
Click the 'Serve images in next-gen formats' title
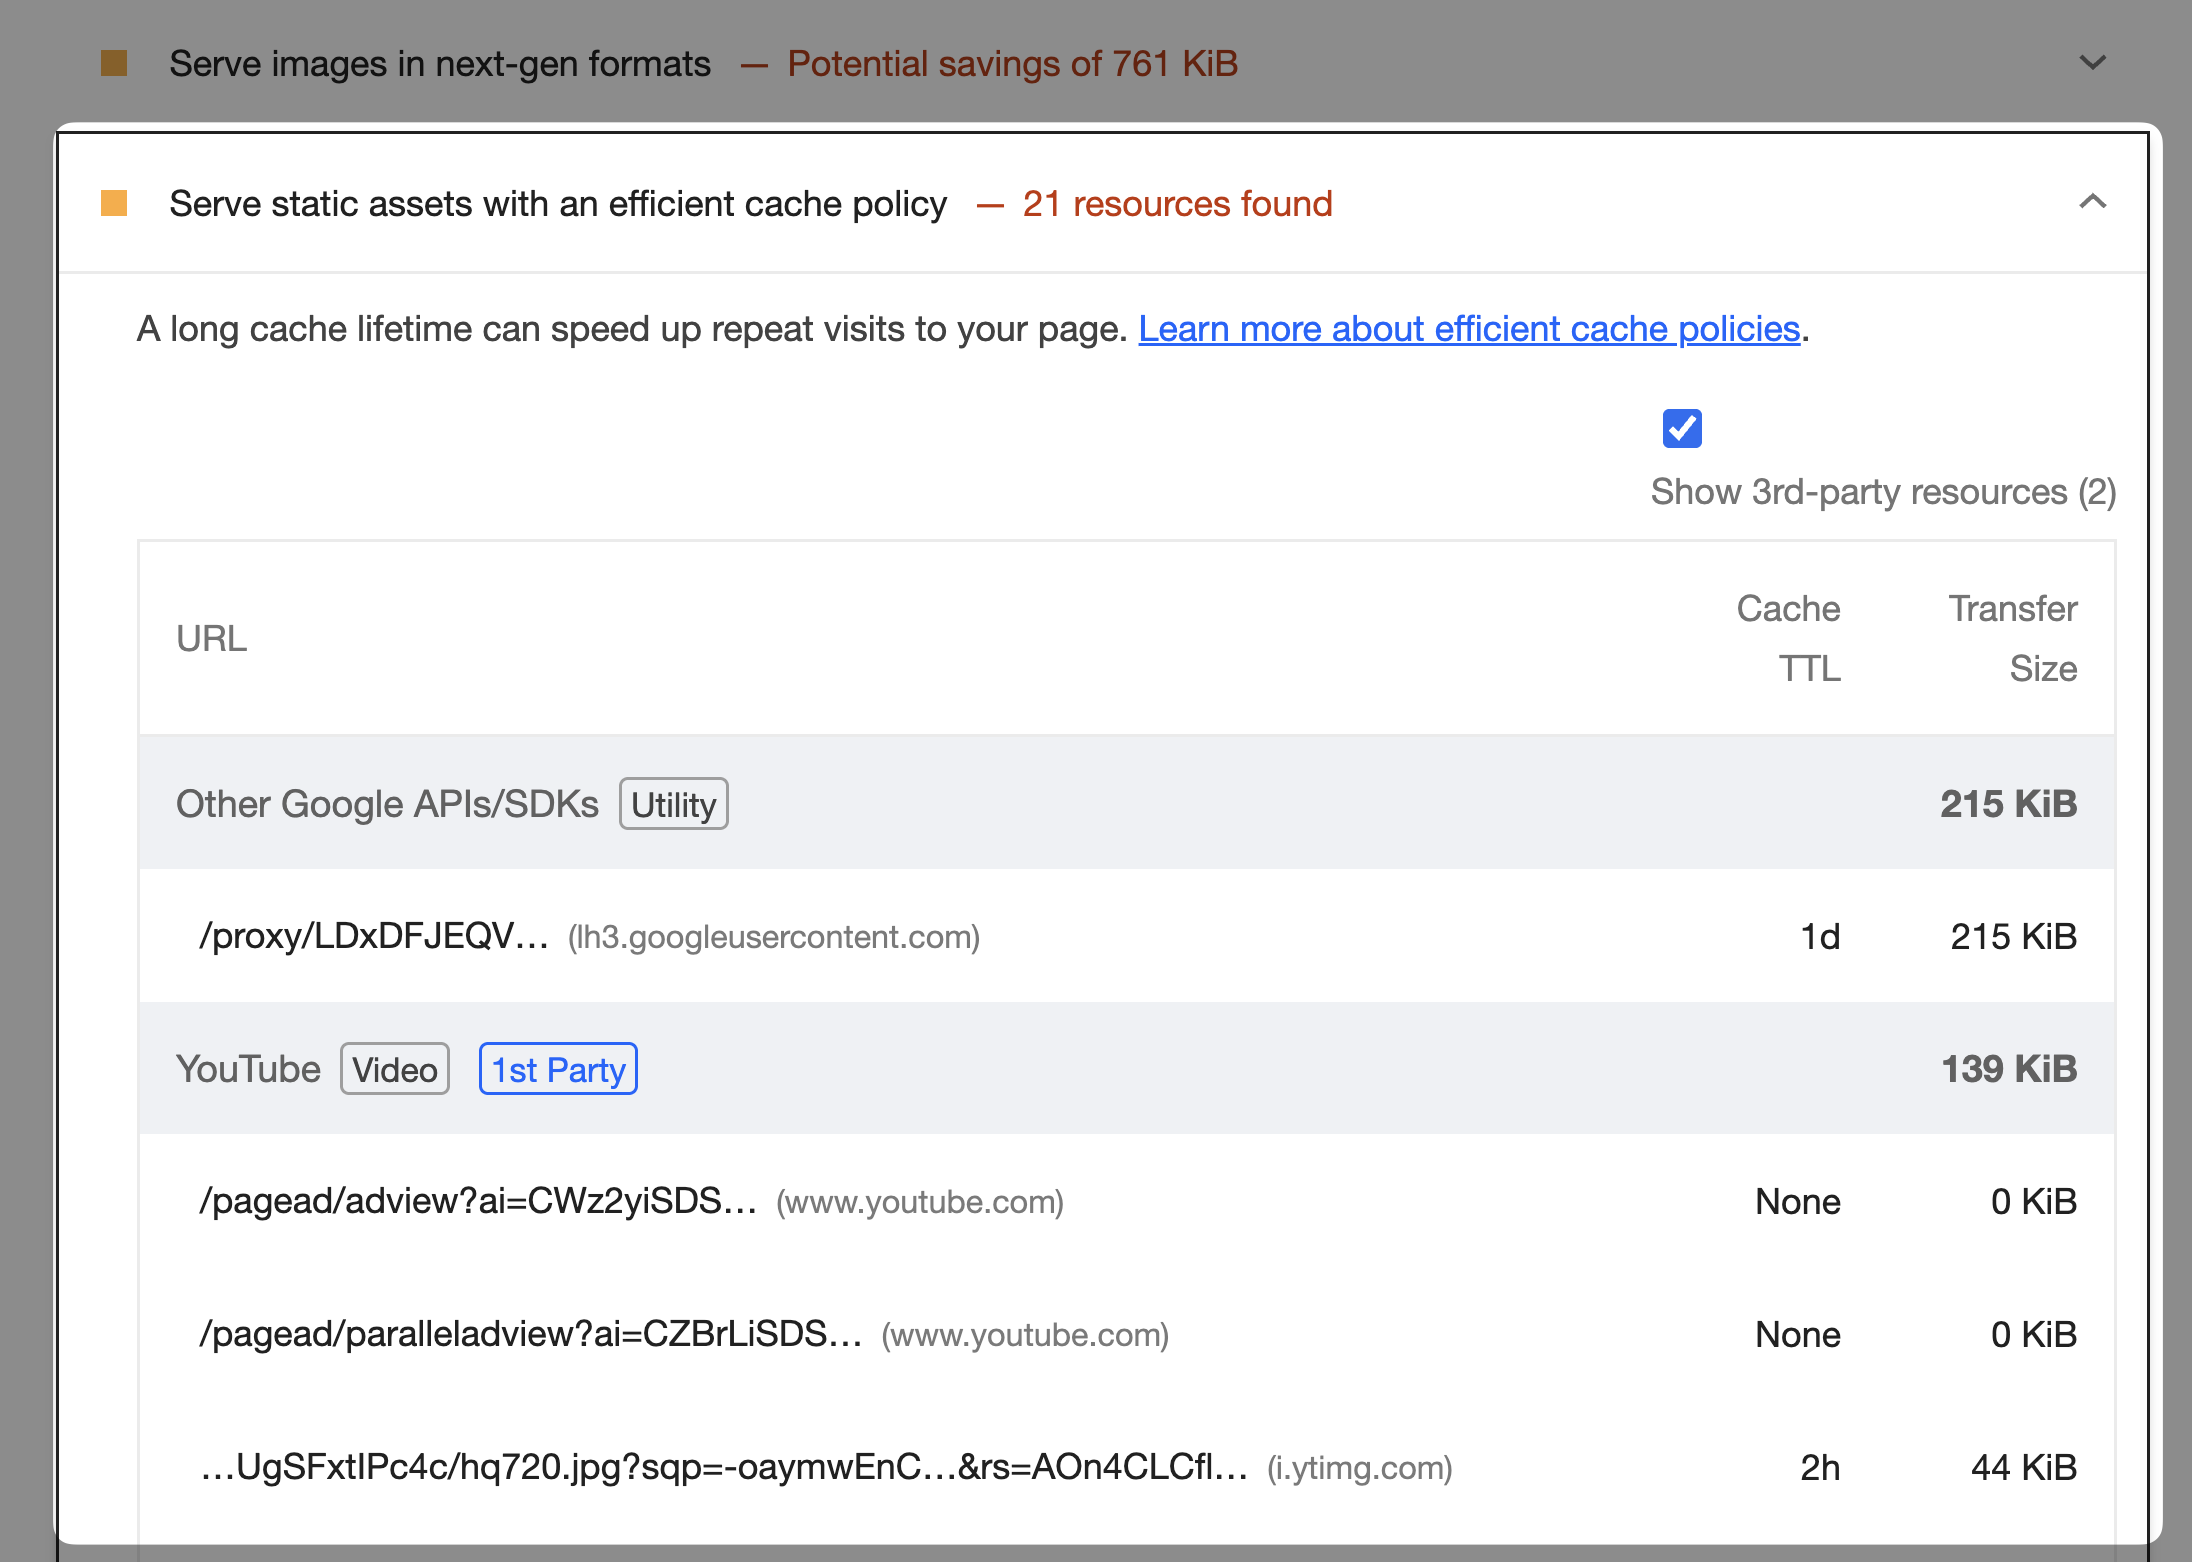coord(440,64)
